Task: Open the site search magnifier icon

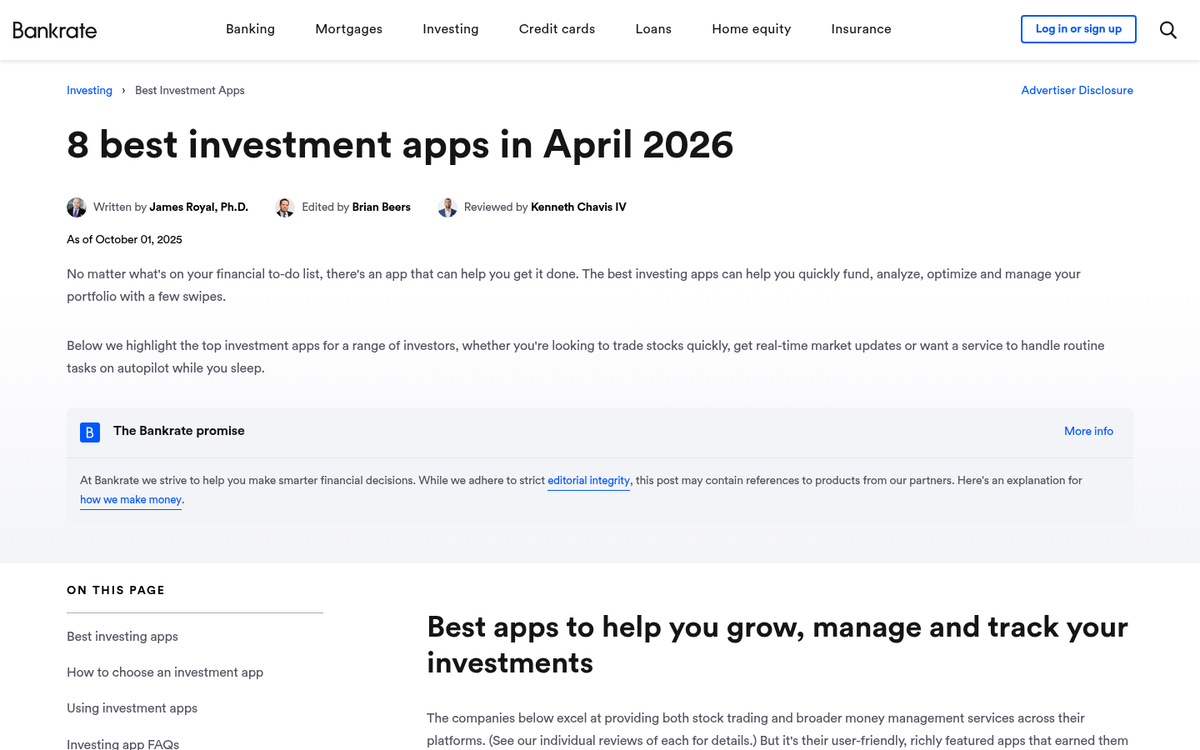Action: coord(1168,29)
